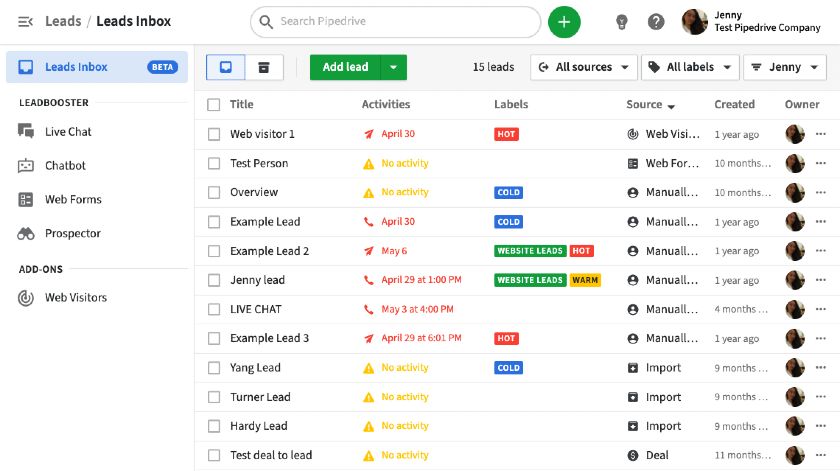This screenshot has width=840, height=471.
Task: Switch to inbox view icon button
Action: (226, 67)
